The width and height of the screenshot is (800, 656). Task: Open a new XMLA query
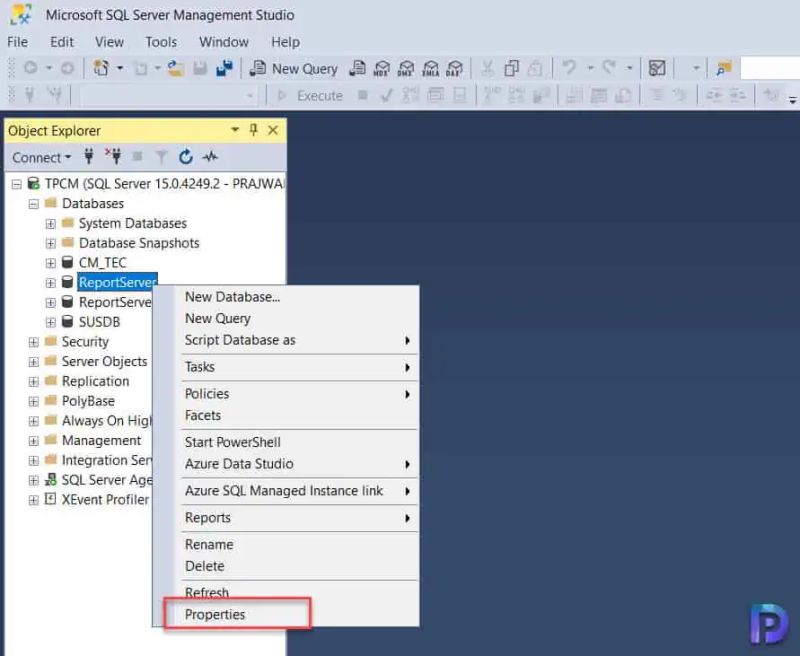pyautogui.click(x=428, y=68)
